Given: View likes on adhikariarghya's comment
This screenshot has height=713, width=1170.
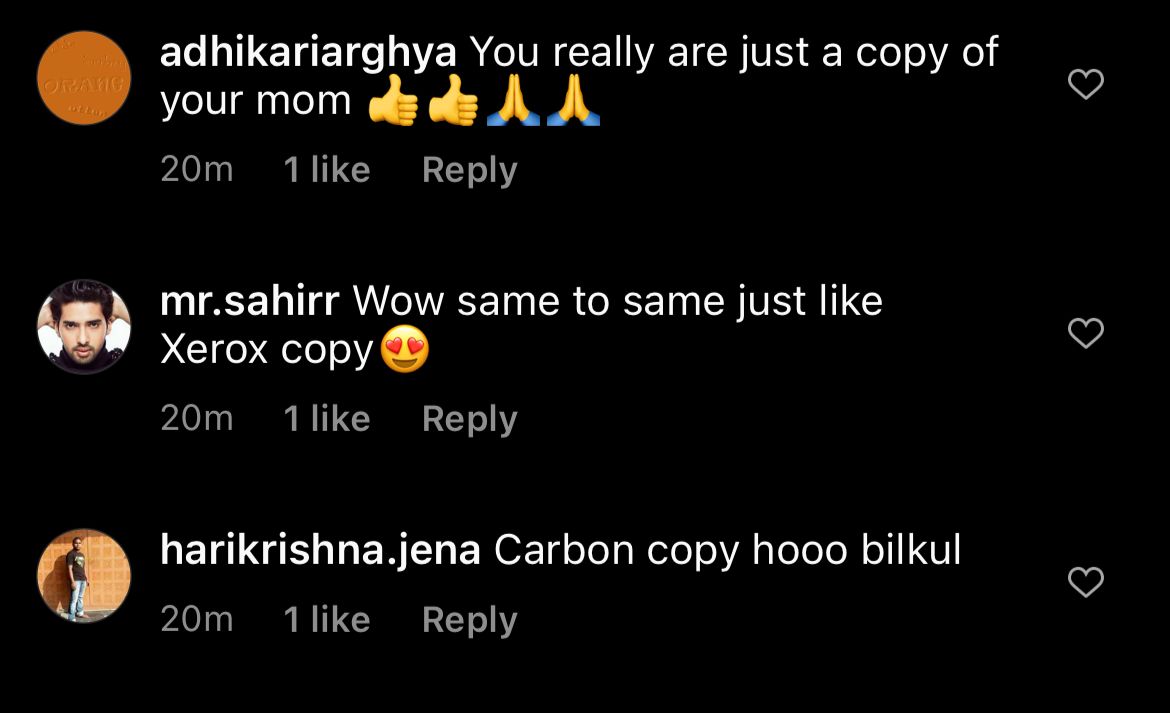Looking at the screenshot, I should [x=326, y=170].
